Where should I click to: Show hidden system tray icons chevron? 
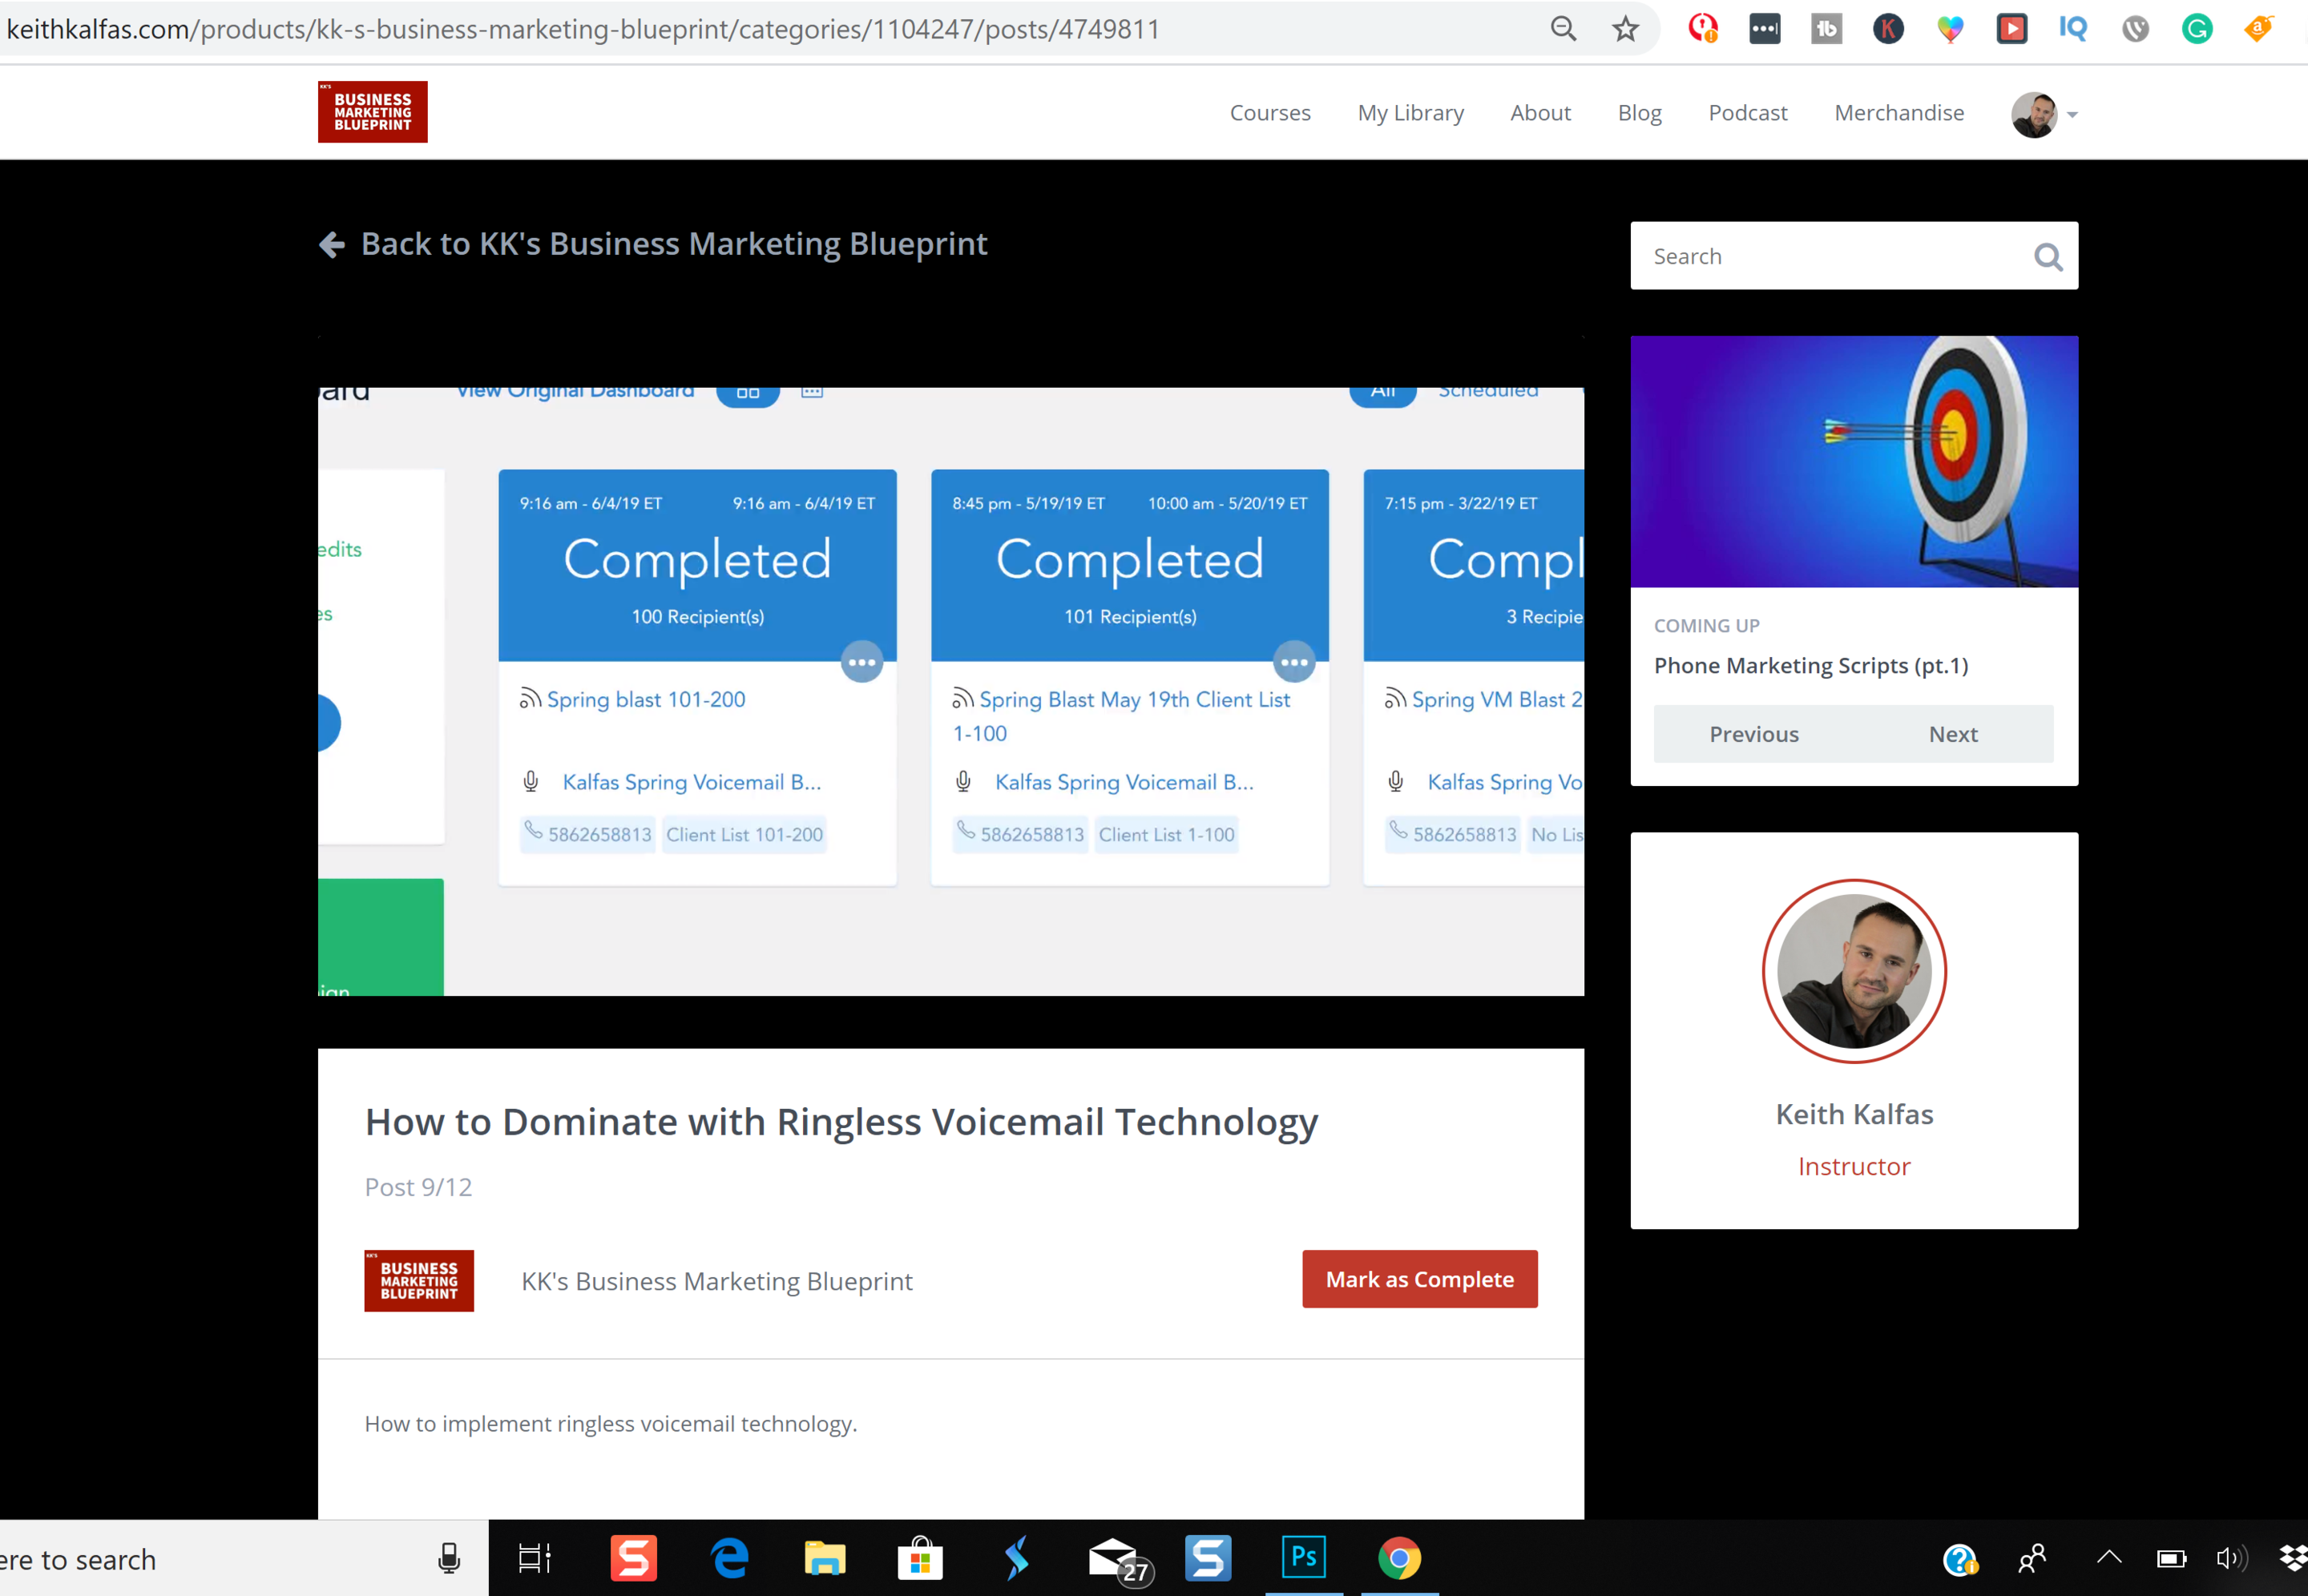click(2108, 1557)
